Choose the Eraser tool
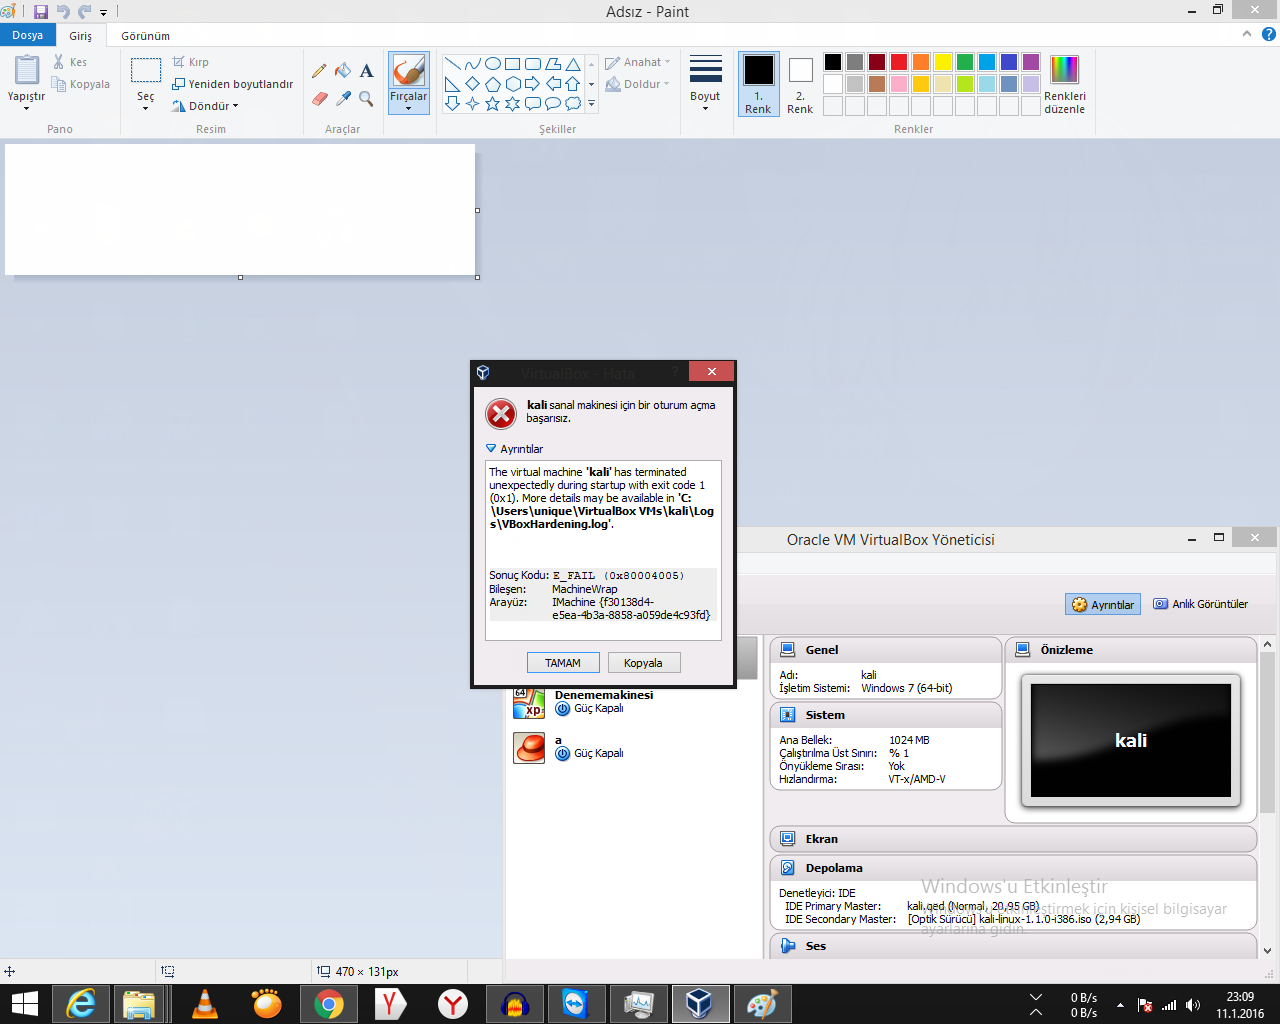 point(319,98)
